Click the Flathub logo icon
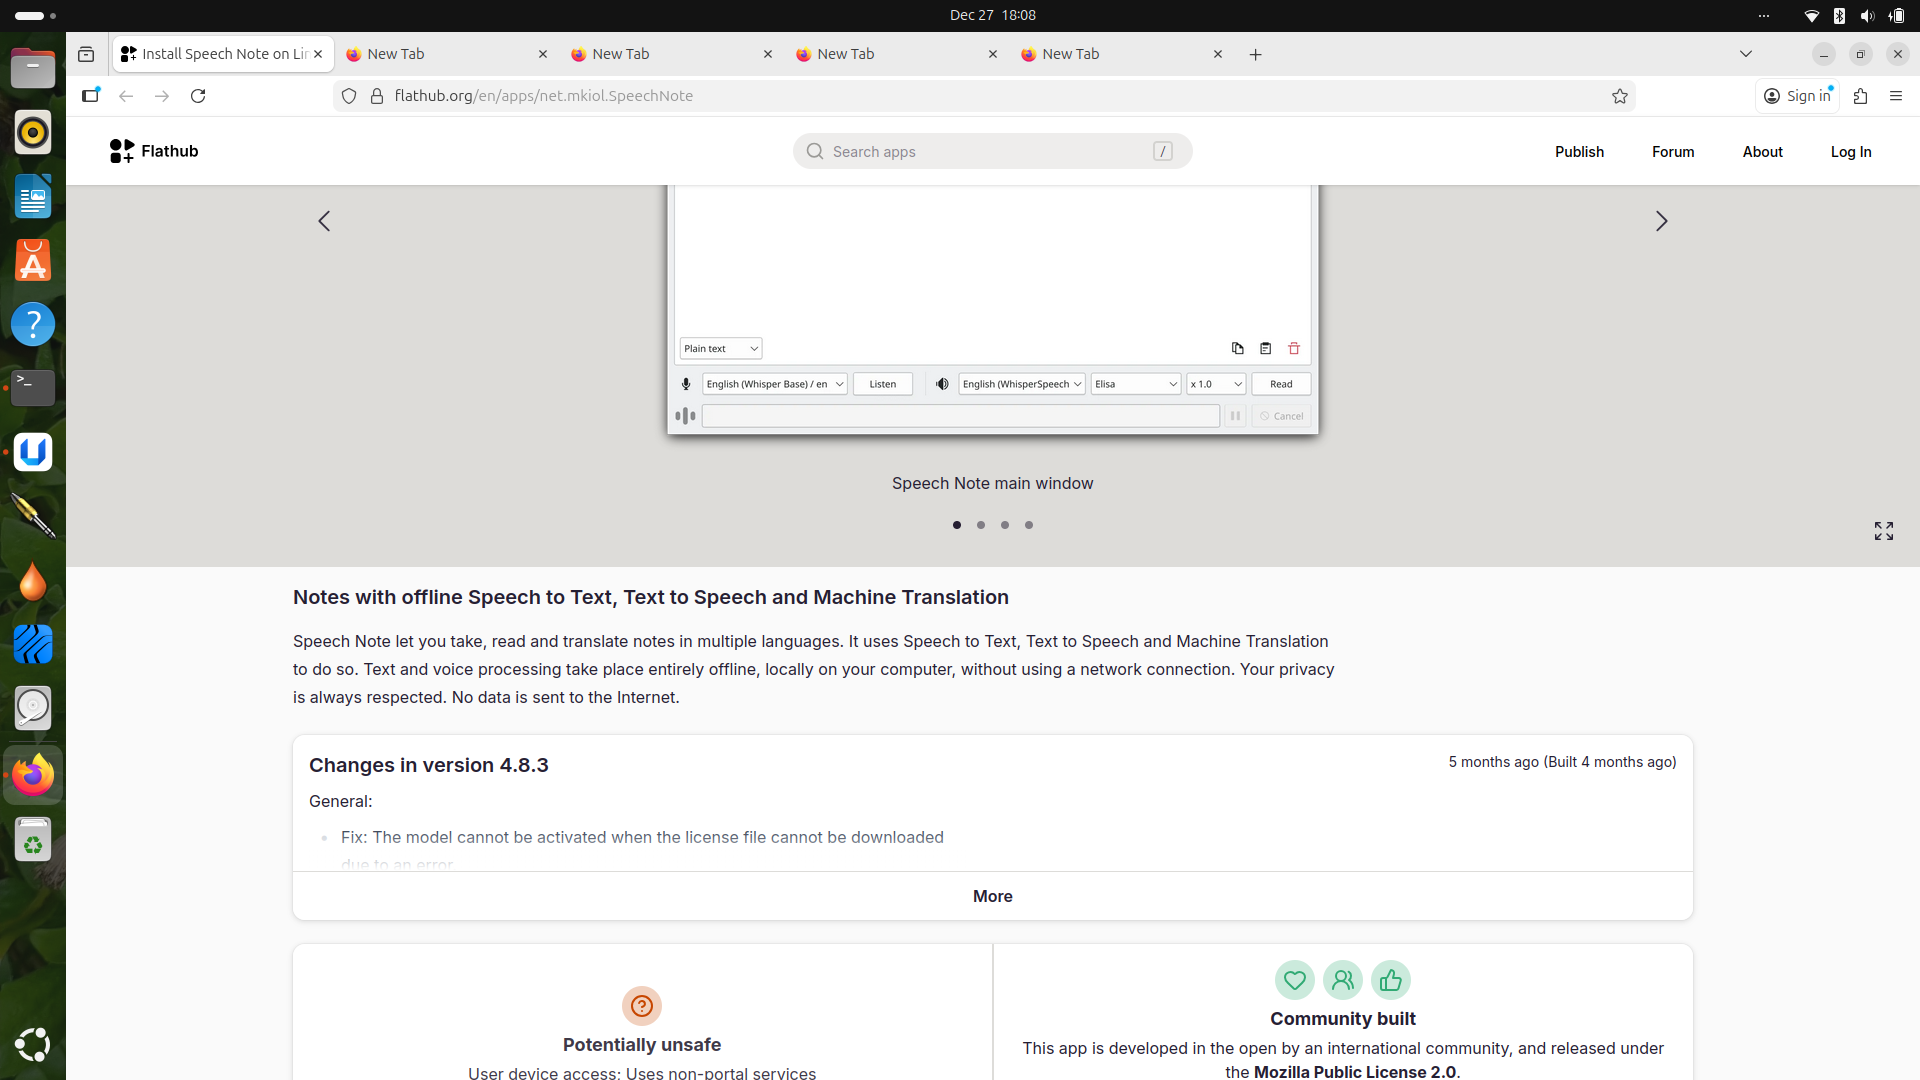 coord(122,151)
